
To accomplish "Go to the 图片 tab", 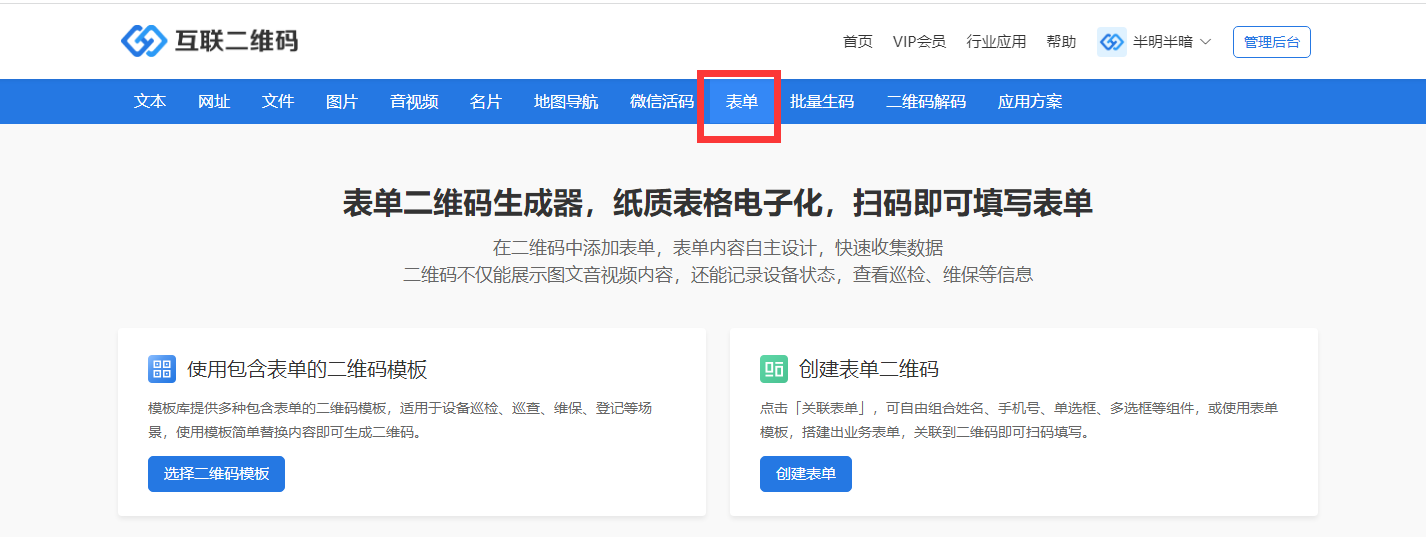I will click(x=342, y=101).
